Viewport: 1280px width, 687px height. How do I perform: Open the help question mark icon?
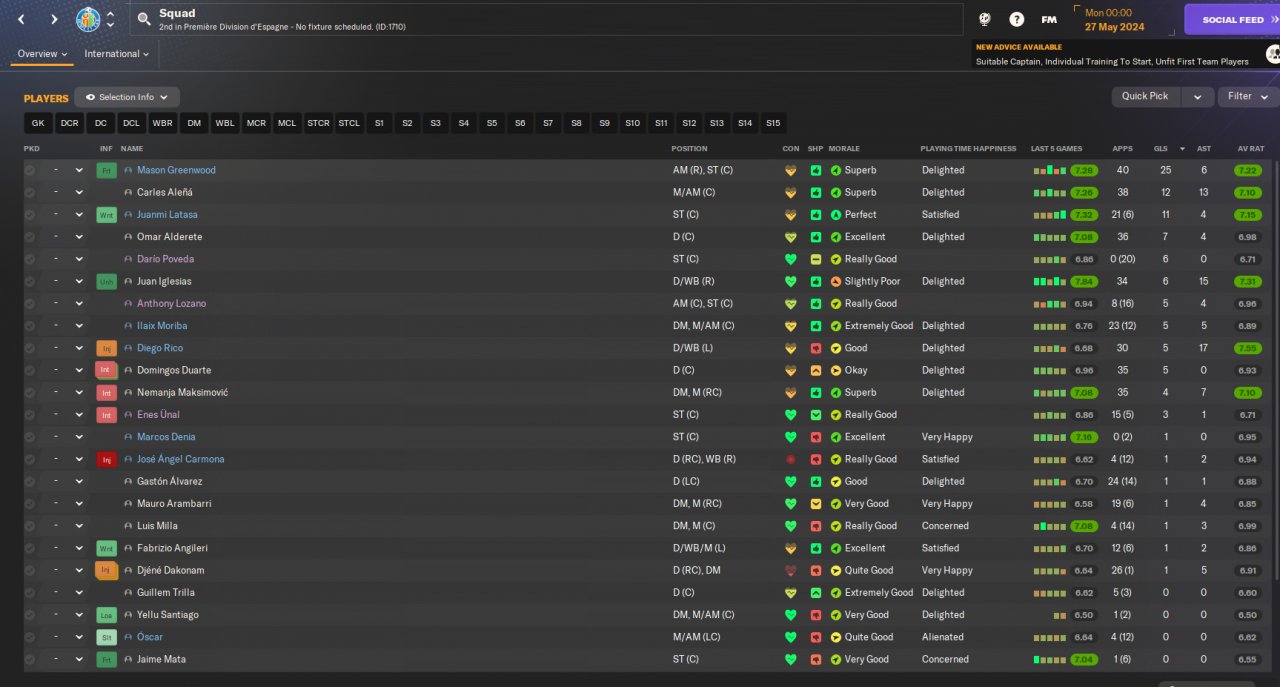1016,19
